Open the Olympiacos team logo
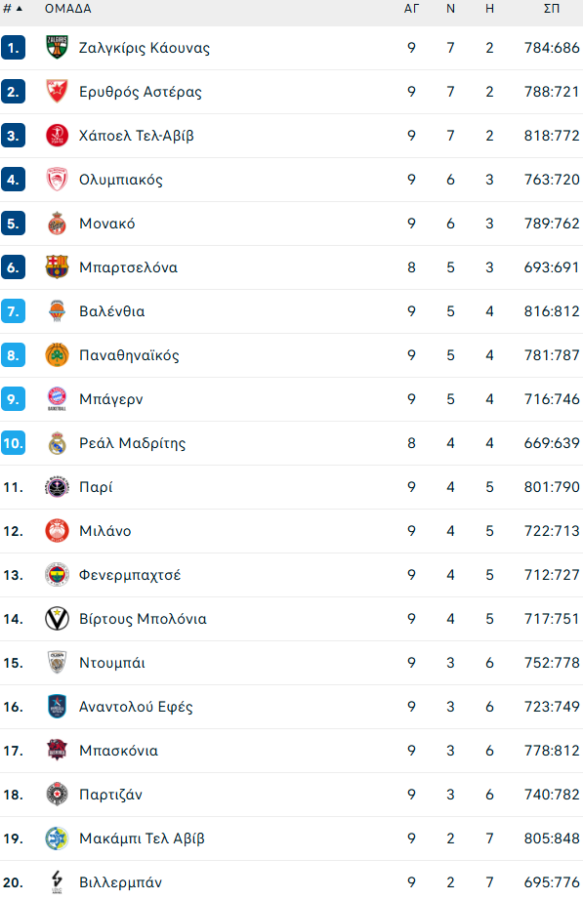The width and height of the screenshot is (583, 900). 58,179
